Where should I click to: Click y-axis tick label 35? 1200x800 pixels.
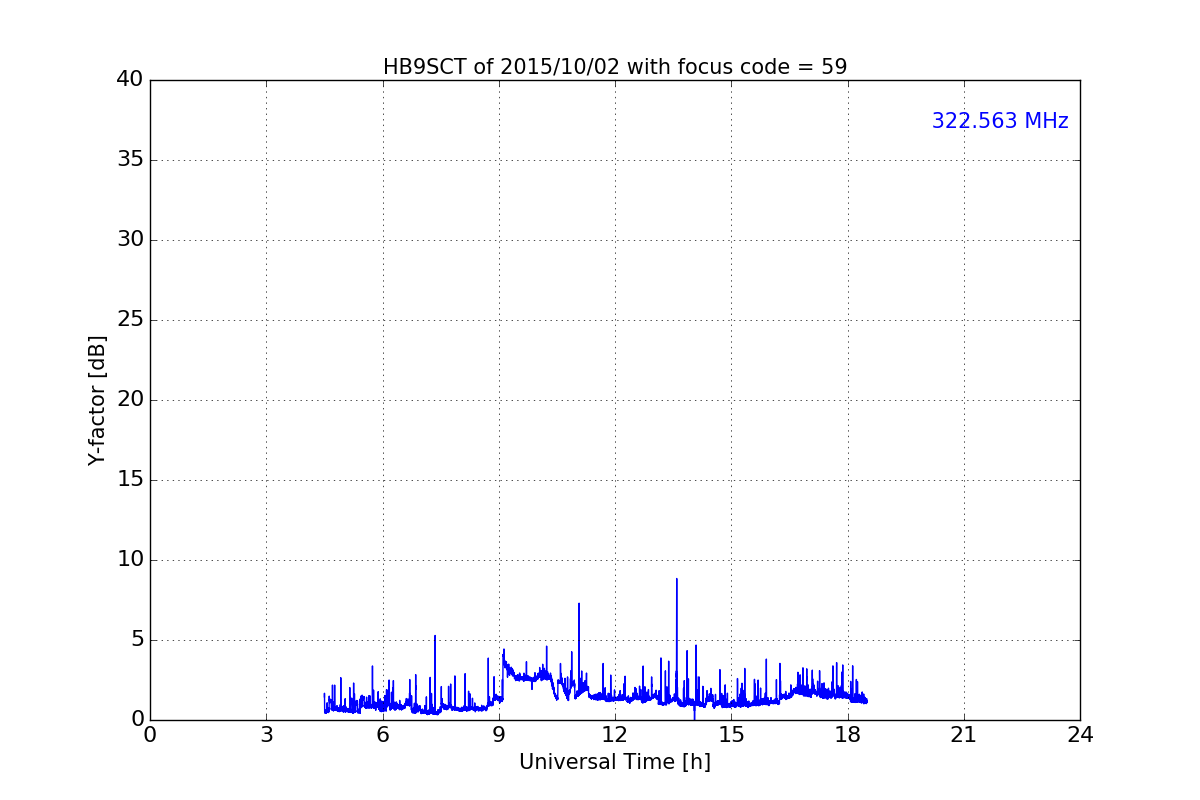point(130,160)
